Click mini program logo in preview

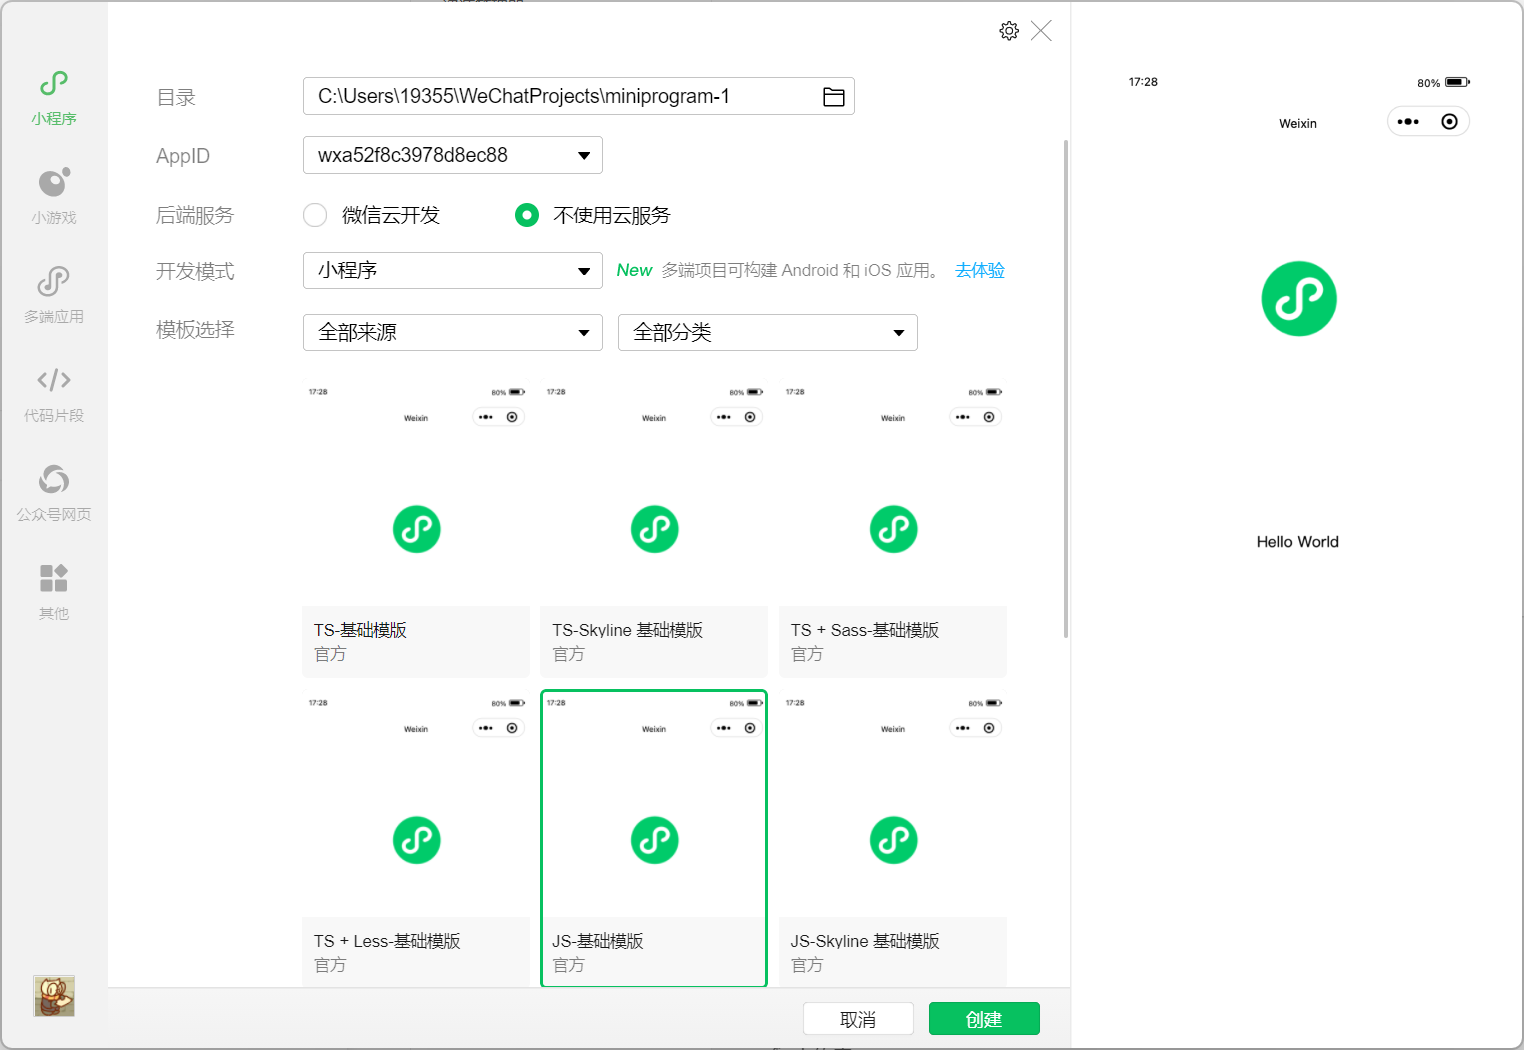click(x=1299, y=299)
